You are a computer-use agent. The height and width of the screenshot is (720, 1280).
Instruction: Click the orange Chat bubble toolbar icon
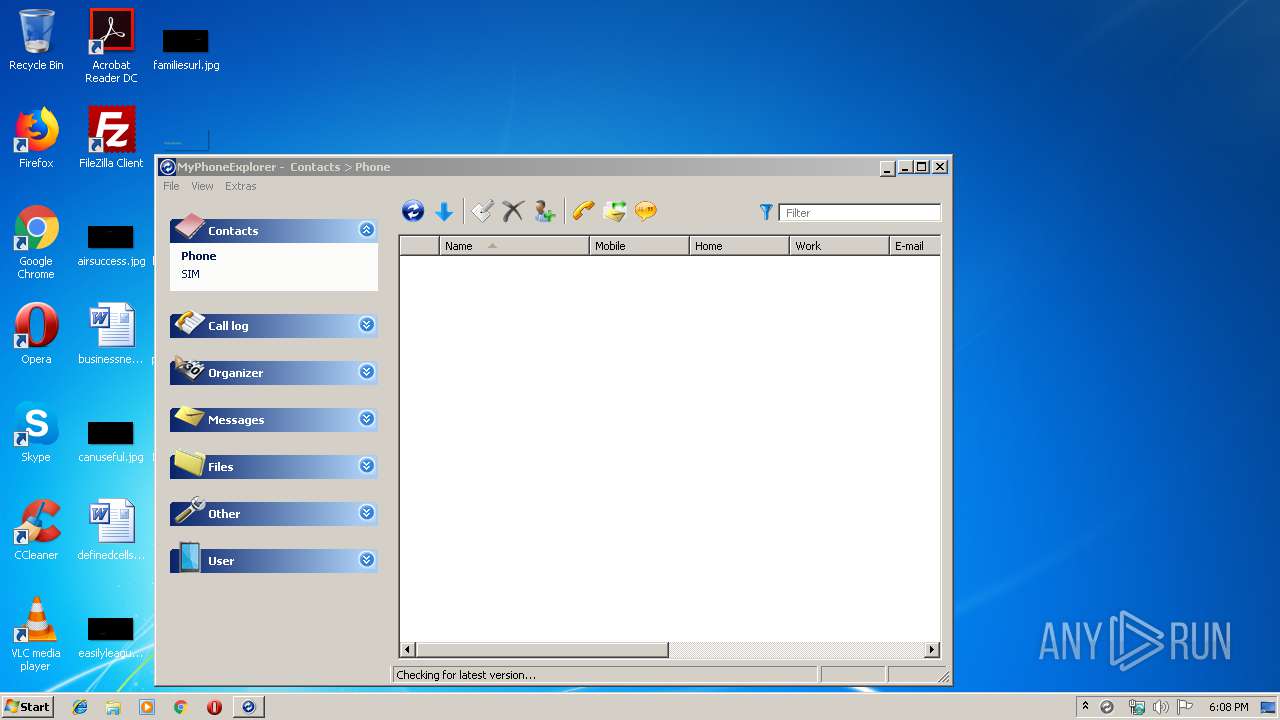(x=646, y=211)
